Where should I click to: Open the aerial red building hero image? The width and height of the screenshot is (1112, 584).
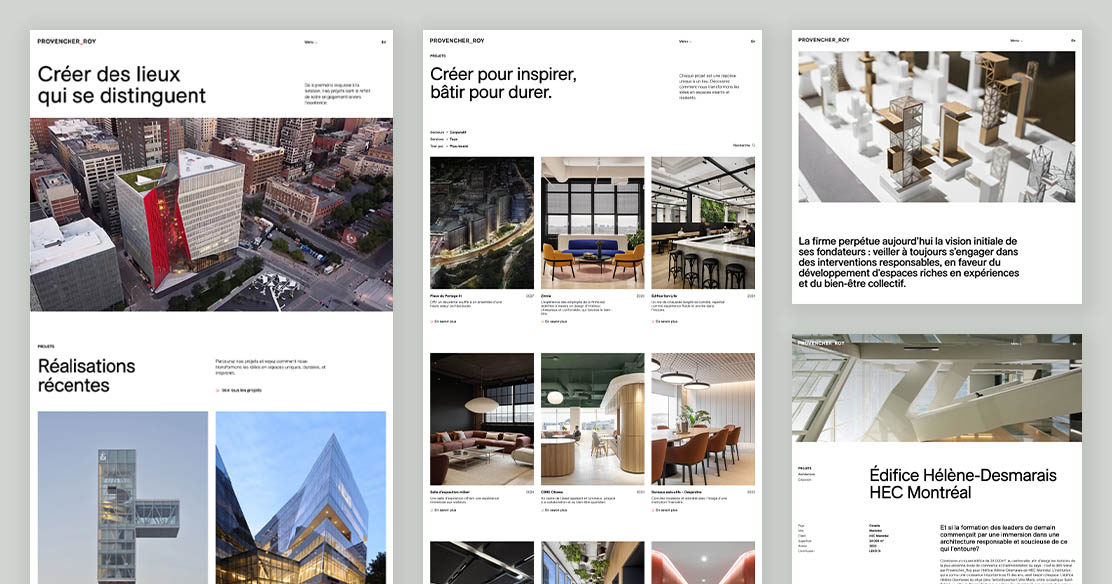click(211, 214)
